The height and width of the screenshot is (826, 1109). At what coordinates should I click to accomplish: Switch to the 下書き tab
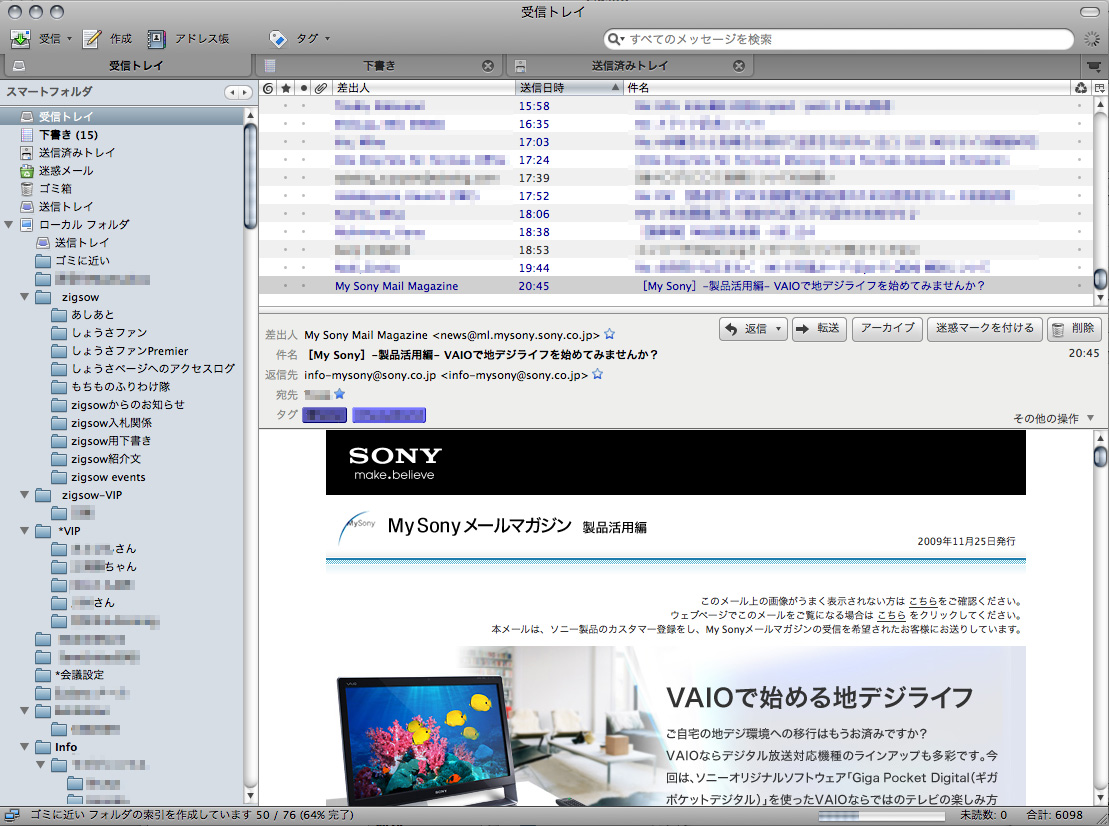379,66
